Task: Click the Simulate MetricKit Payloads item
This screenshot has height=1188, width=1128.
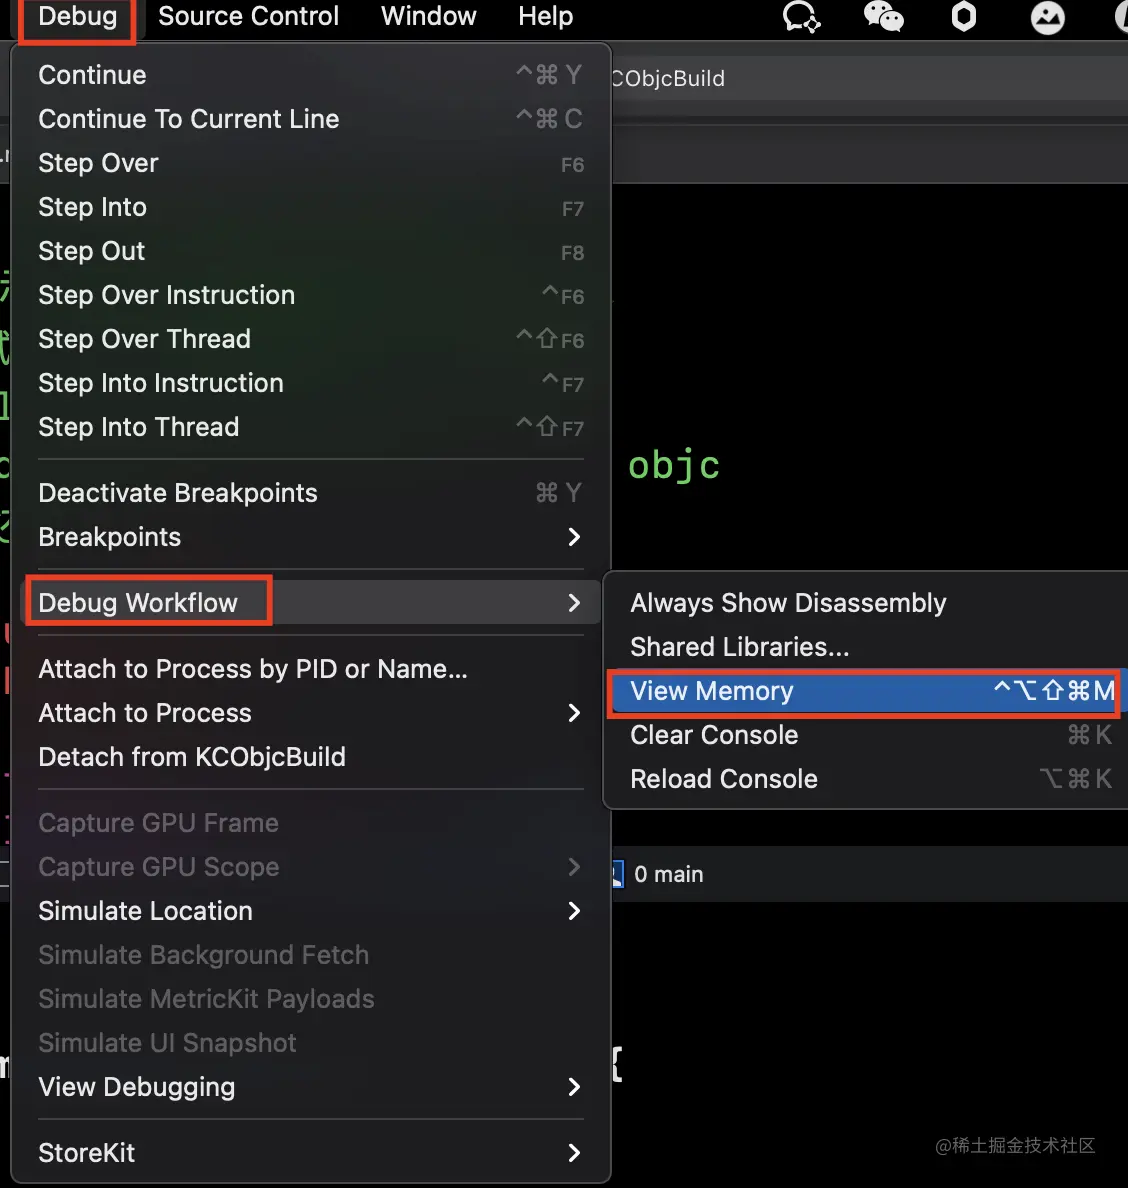Action: (x=311, y=999)
